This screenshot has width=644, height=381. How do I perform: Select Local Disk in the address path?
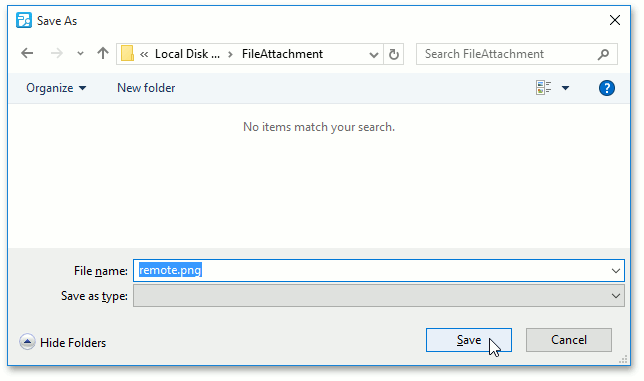tap(187, 54)
